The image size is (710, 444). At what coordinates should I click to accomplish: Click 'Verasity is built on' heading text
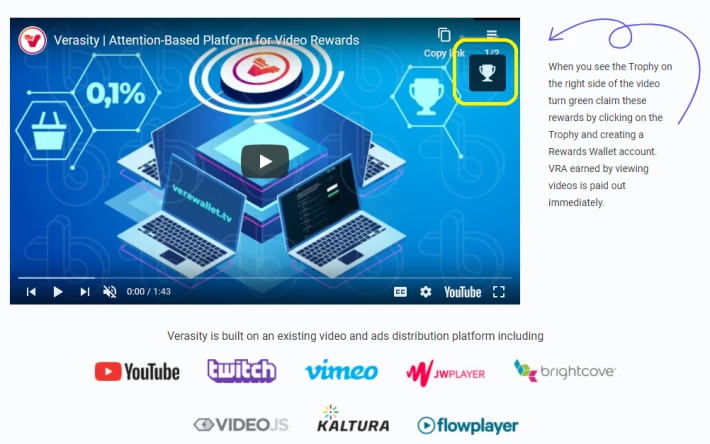(x=355, y=336)
